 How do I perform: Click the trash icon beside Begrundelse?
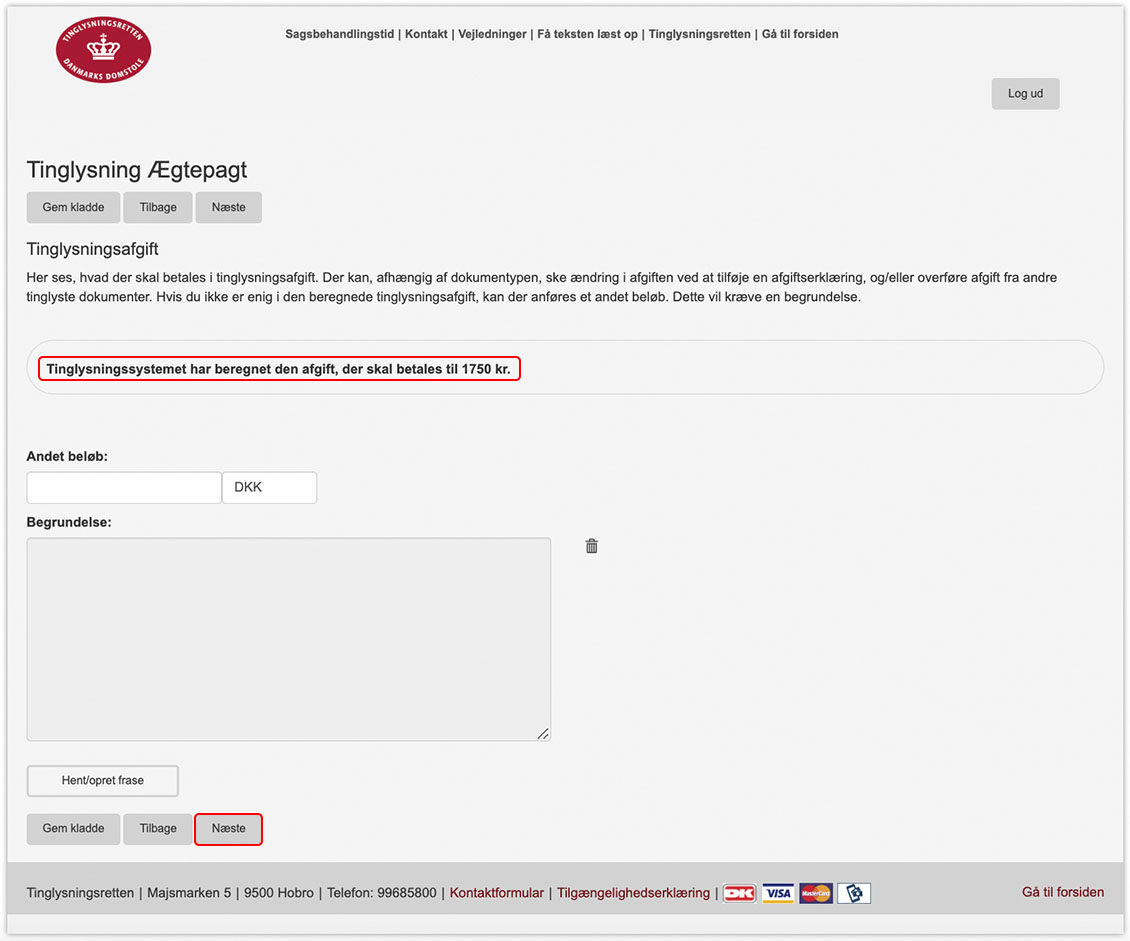tap(592, 546)
